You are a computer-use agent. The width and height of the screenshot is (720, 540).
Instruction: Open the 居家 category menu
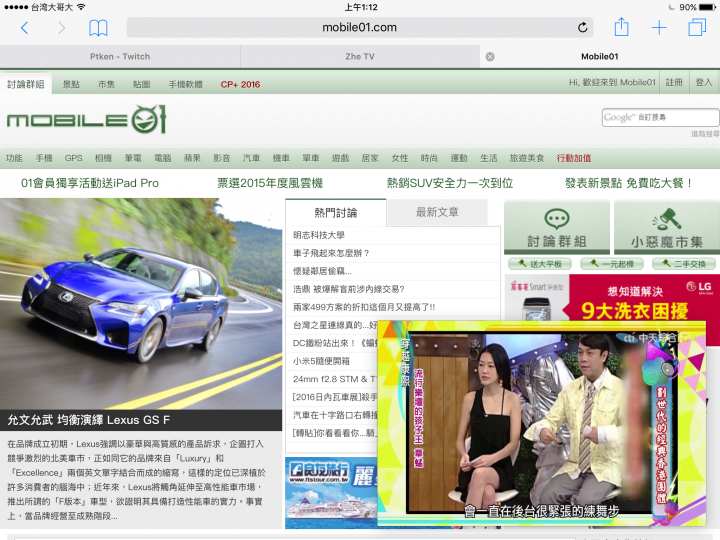click(x=370, y=158)
